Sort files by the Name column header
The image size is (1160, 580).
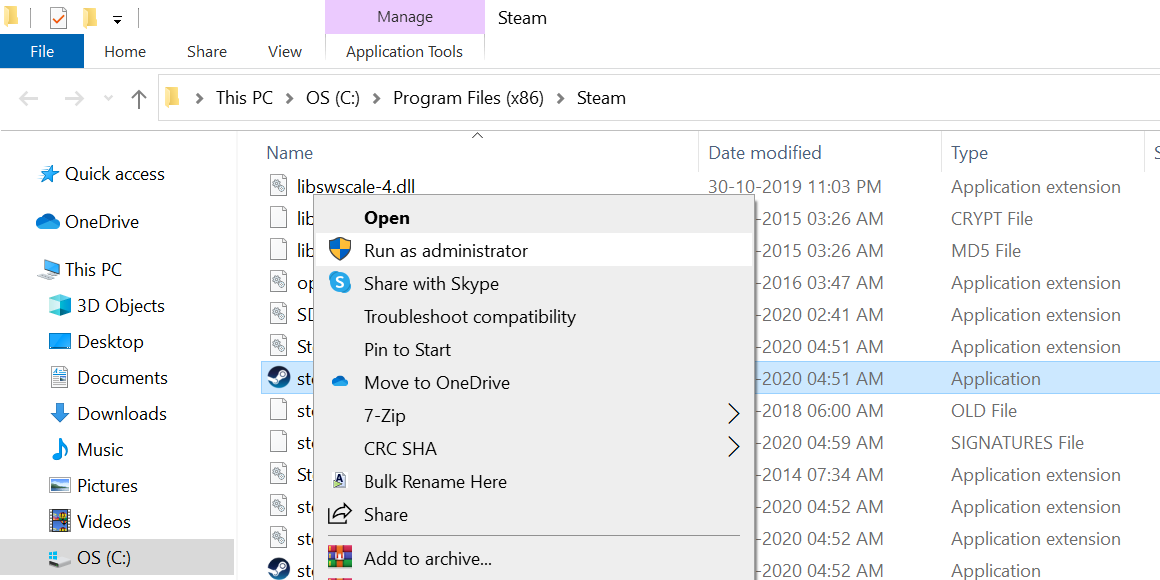coord(289,152)
